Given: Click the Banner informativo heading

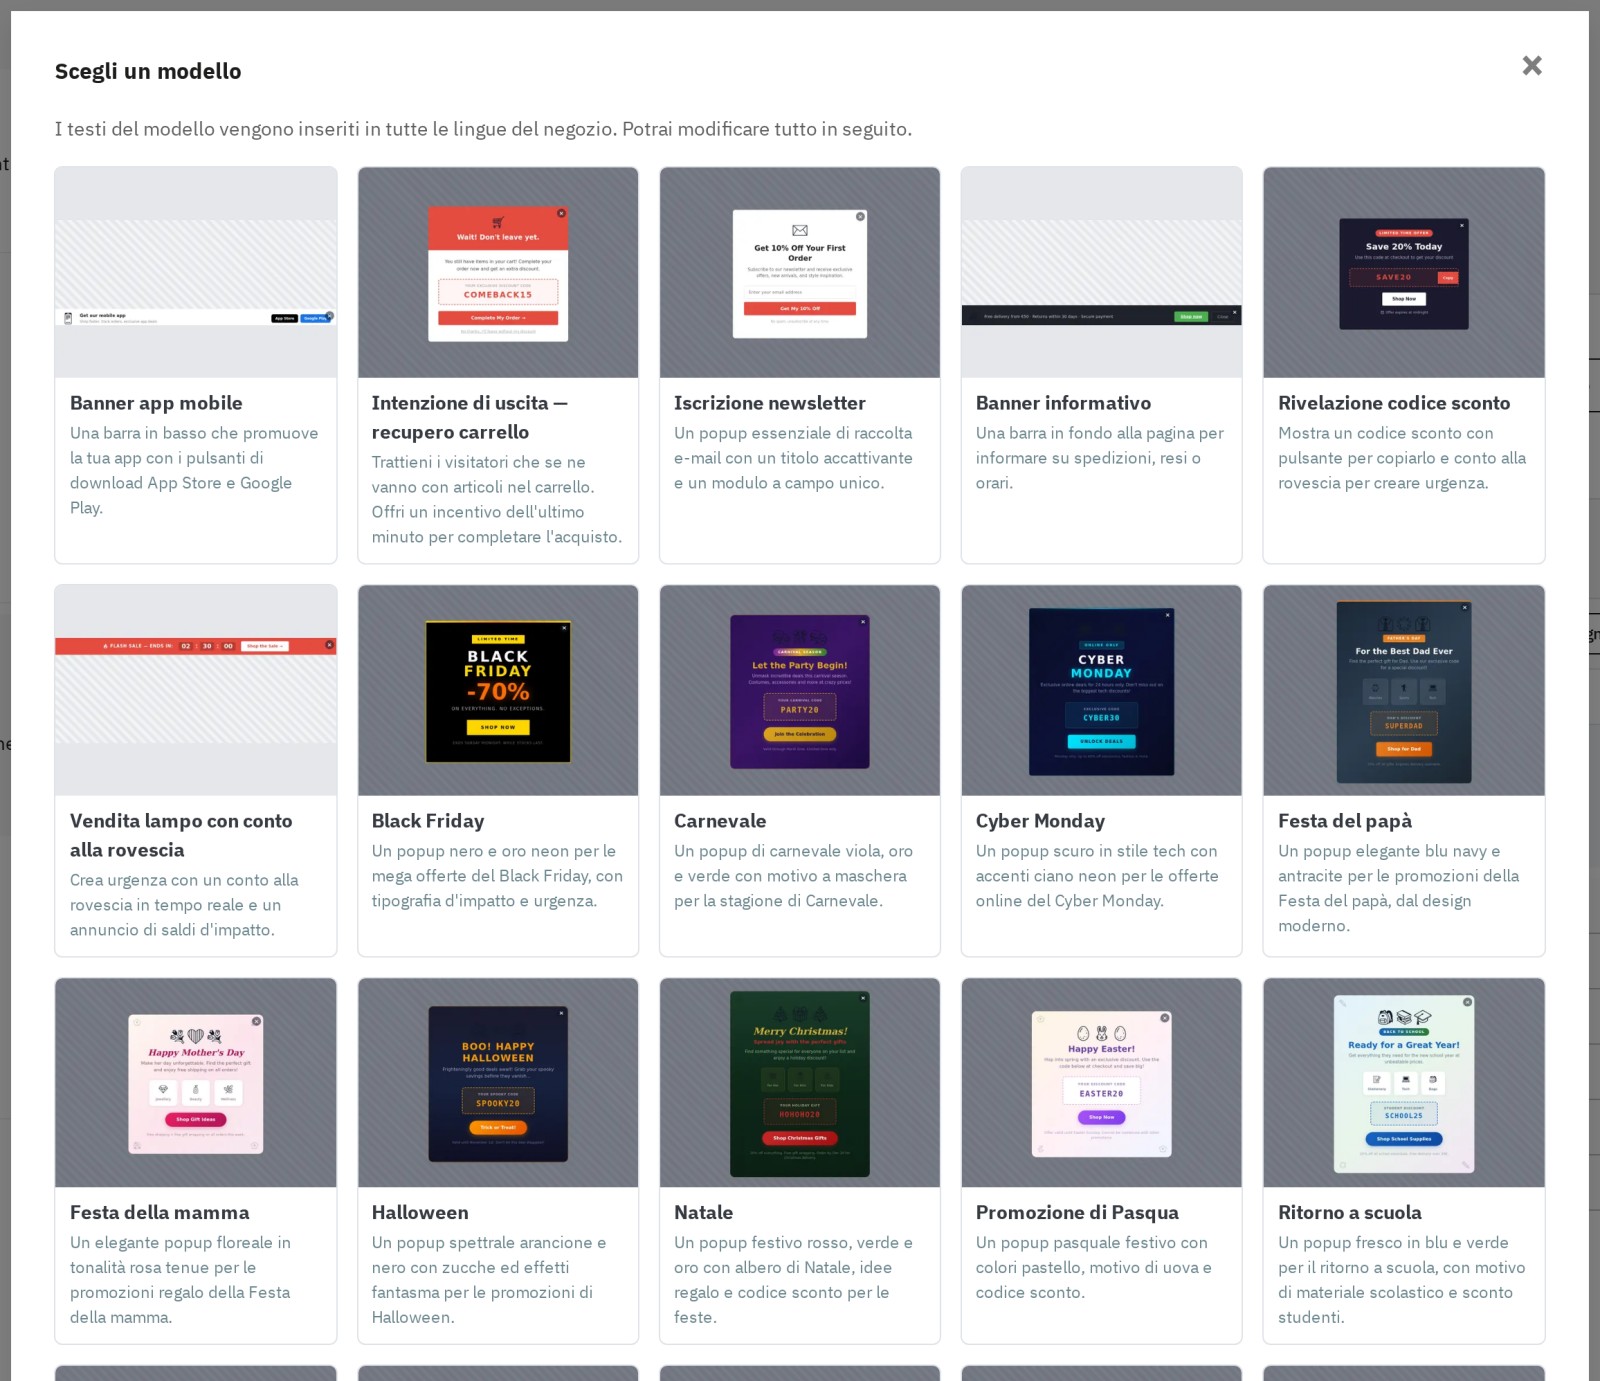Looking at the screenshot, I should [x=1063, y=403].
